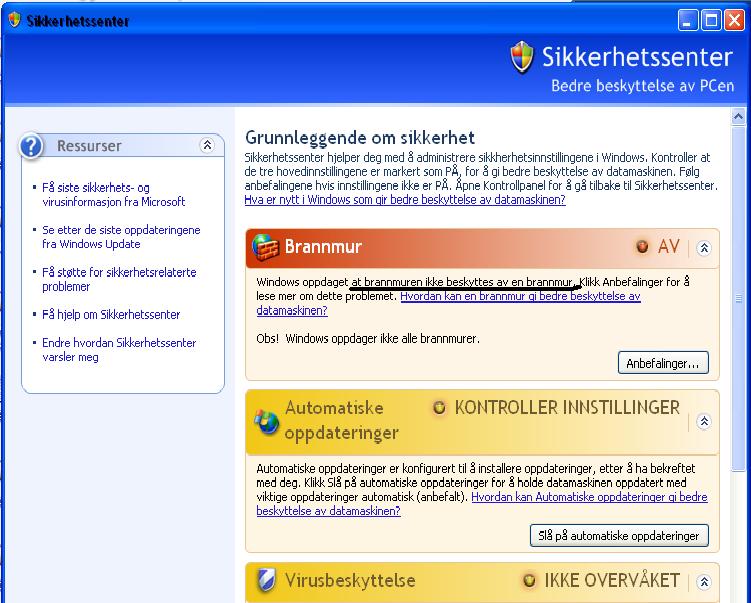Image resolution: width=751 pixels, height=603 pixels.
Task: Click the KONTROLLER INNSTILLINGER status text
Action: 567,408
